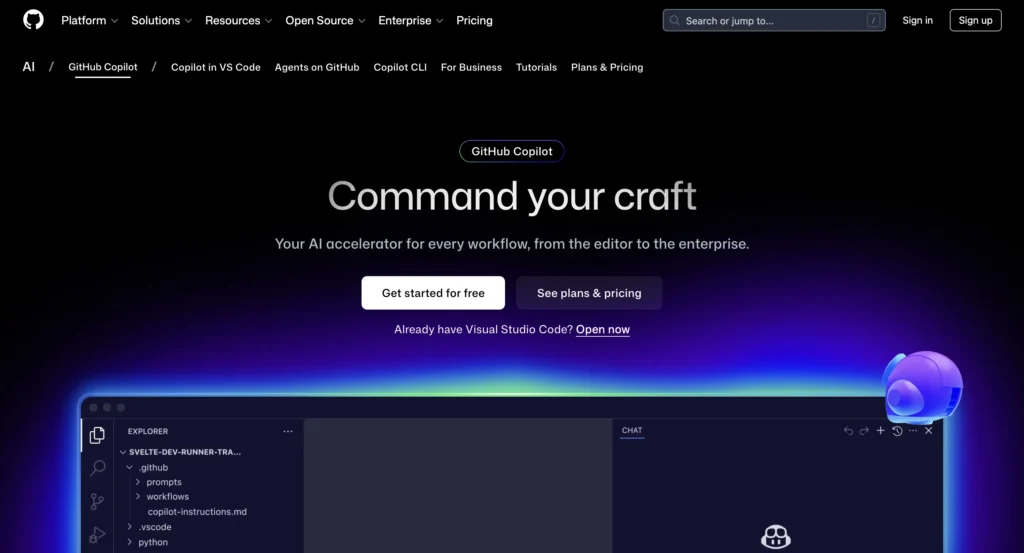Select the GitHub Copilot subnav tab
Viewport: 1024px width, 553px height.
pyautogui.click(x=103, y=67)
